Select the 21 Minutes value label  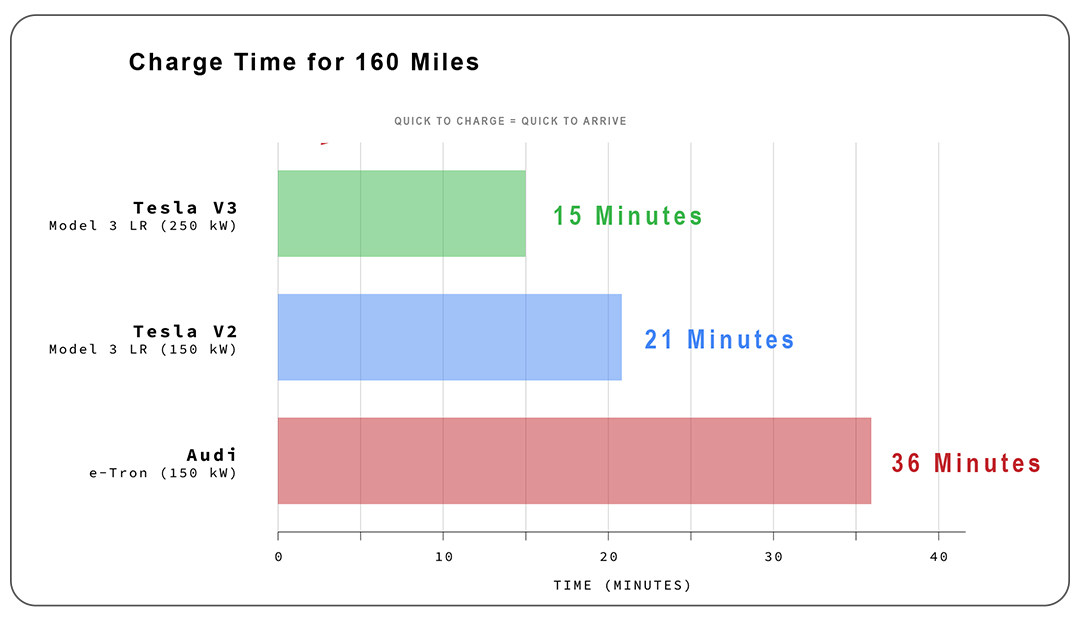tap(719, 340)
